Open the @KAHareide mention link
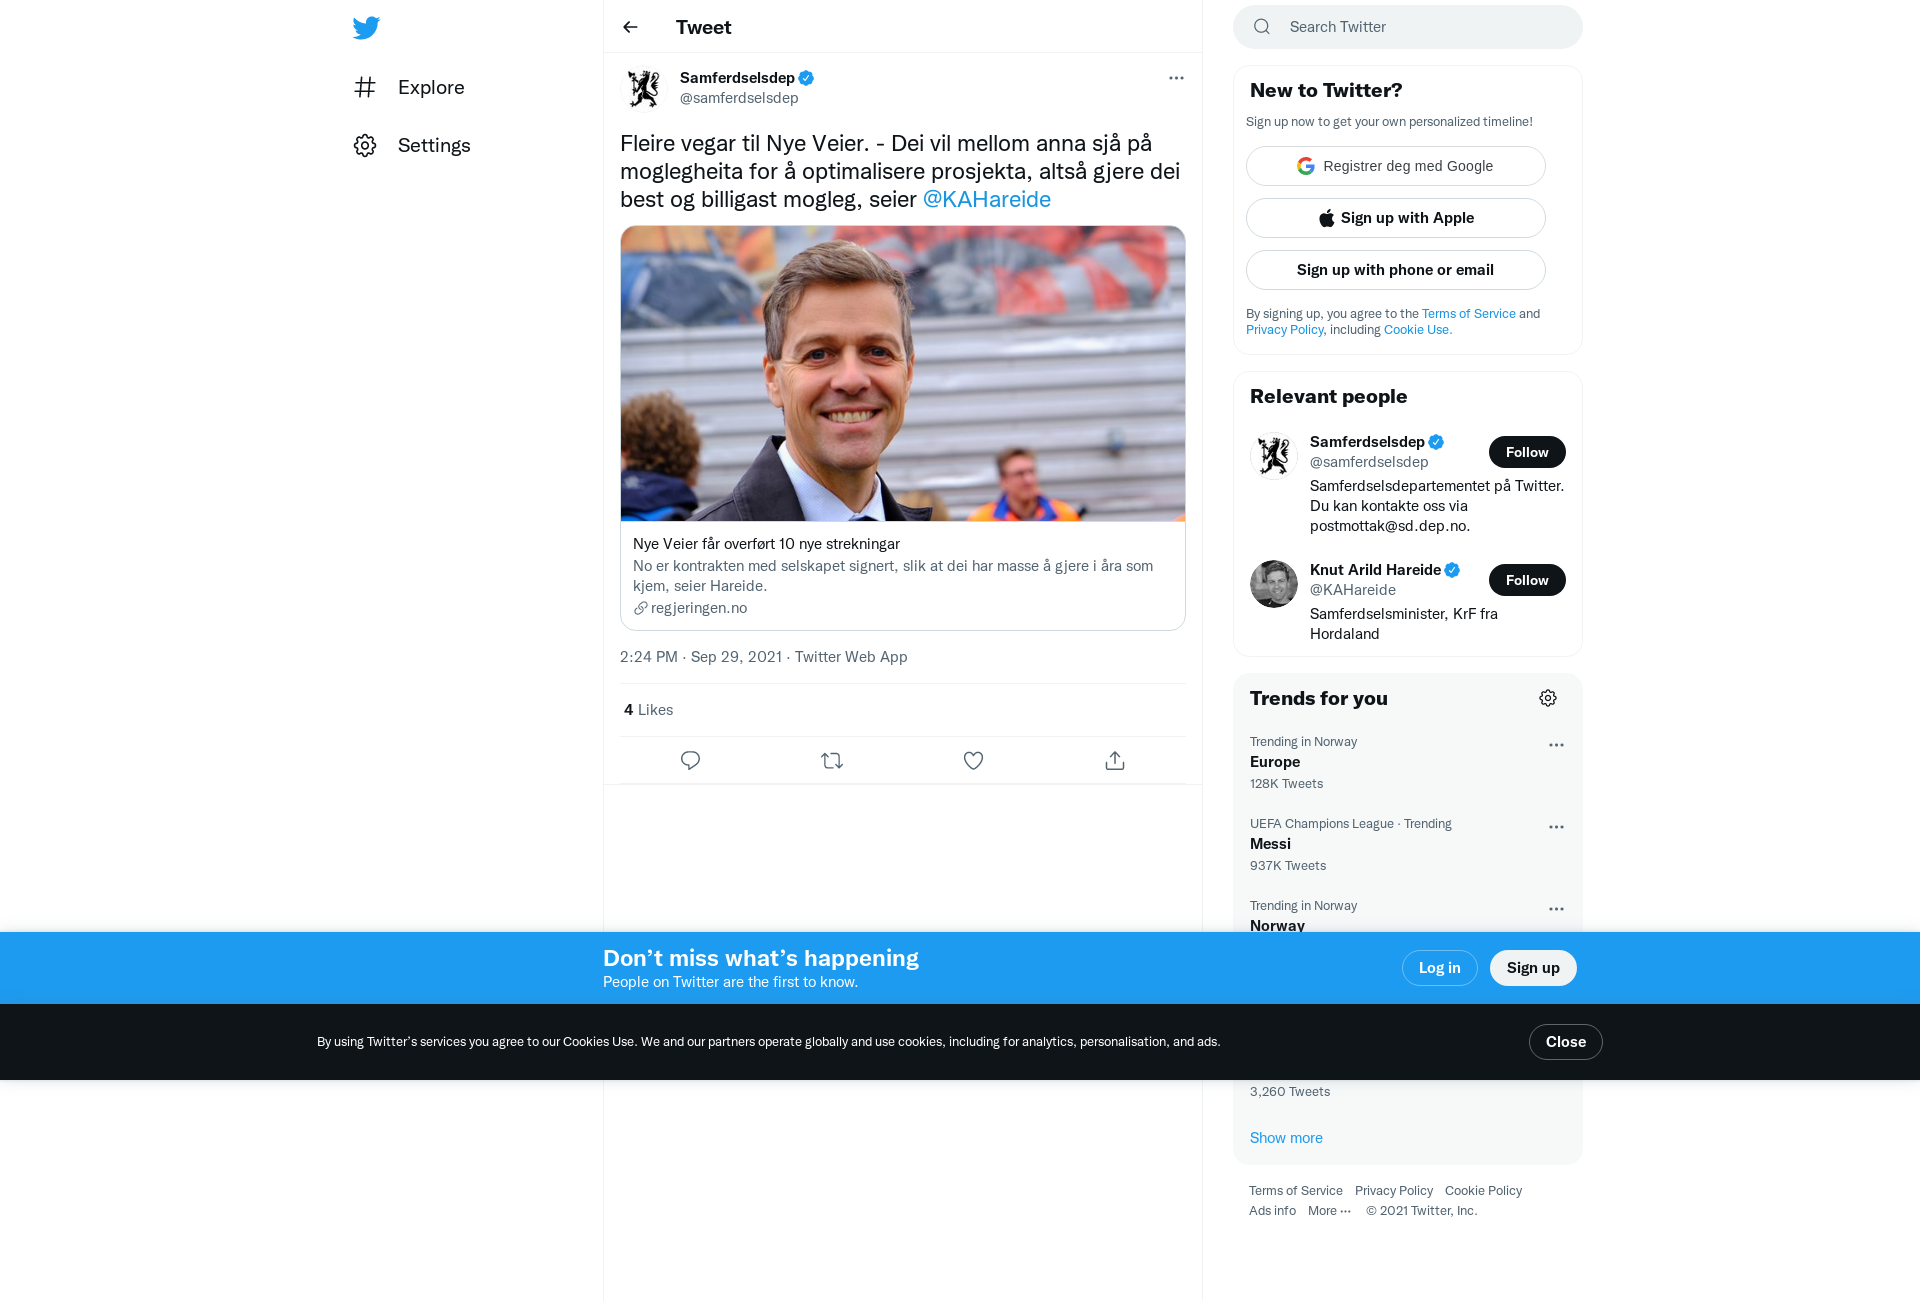This screenshot has width=1920, height=1301. (x=986, y=199)
